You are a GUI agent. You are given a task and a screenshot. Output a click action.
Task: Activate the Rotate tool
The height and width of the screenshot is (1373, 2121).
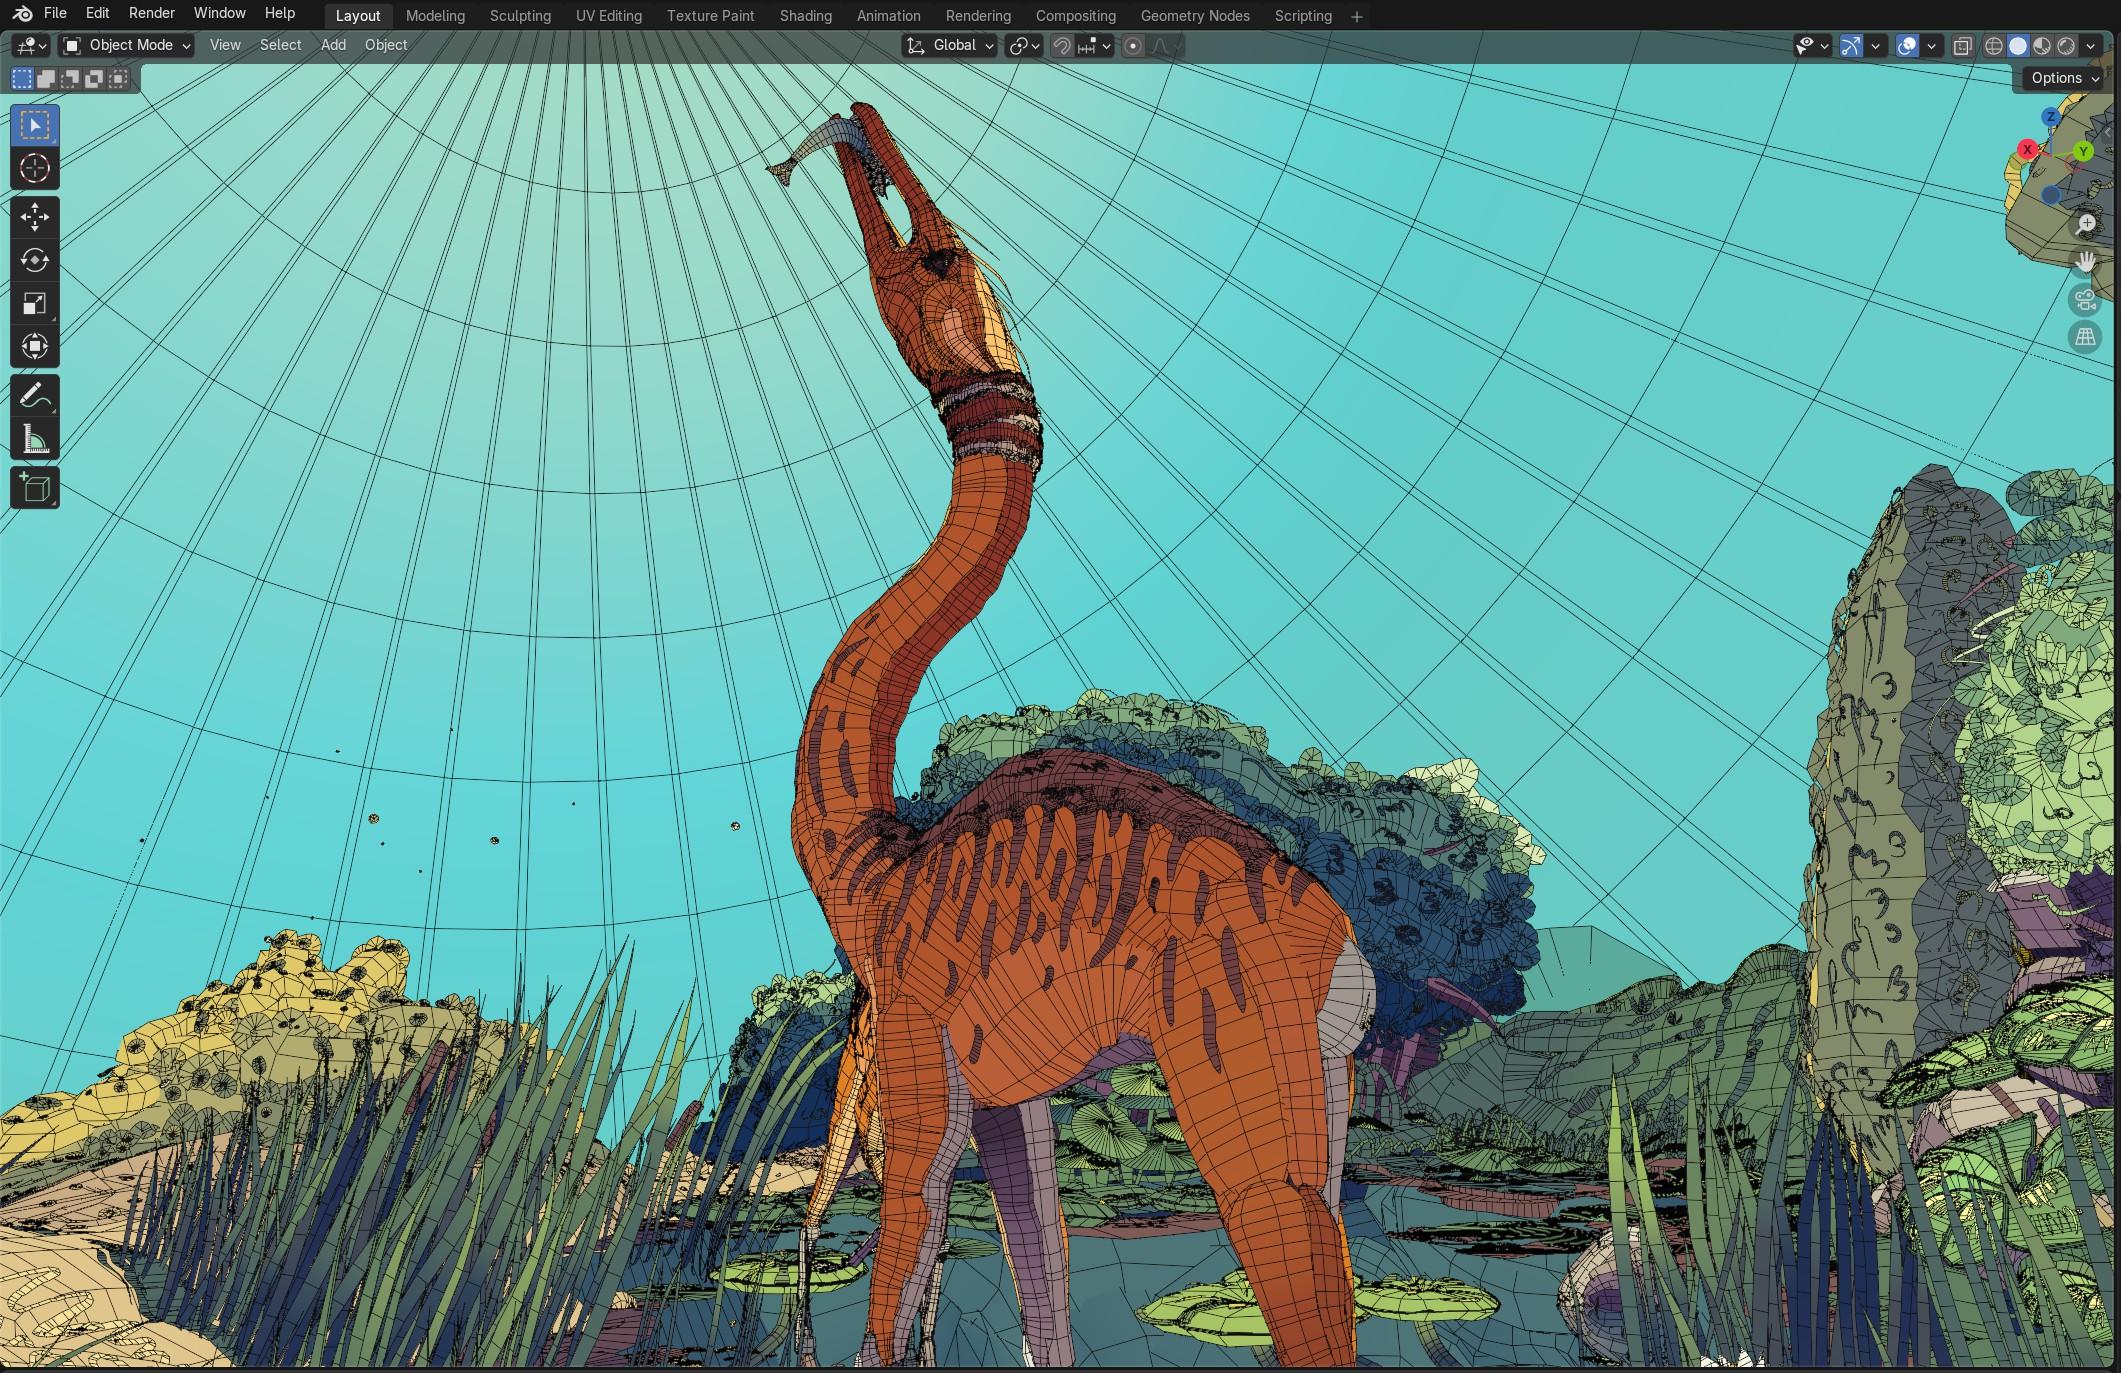coord(35,260)
